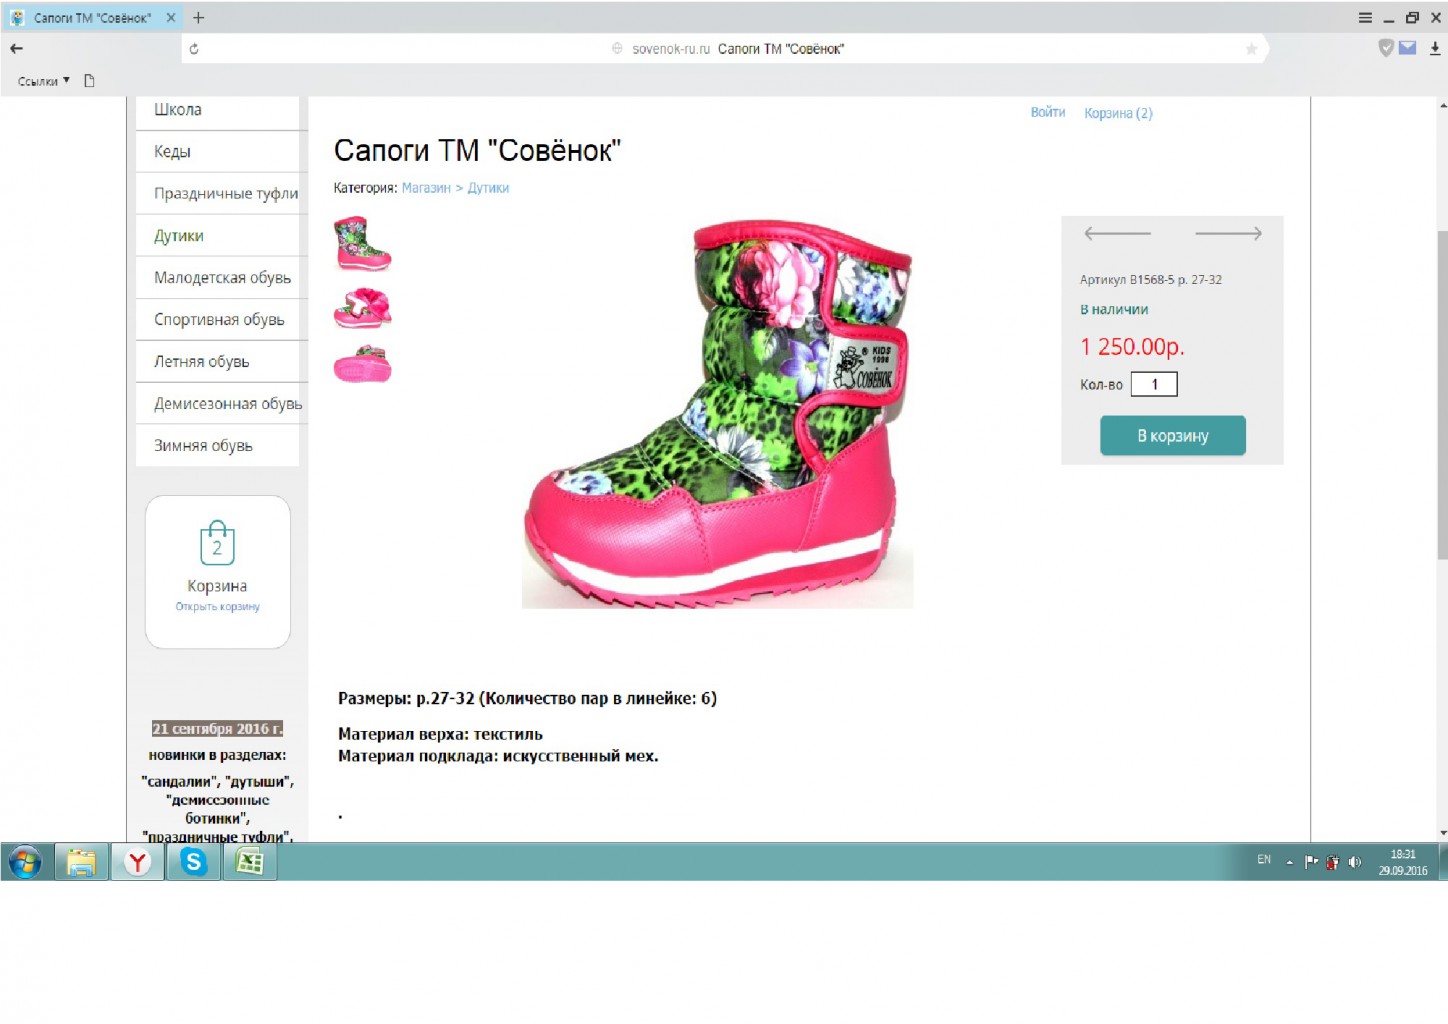Open Excel from the taskbar

(x=249, y=862)
